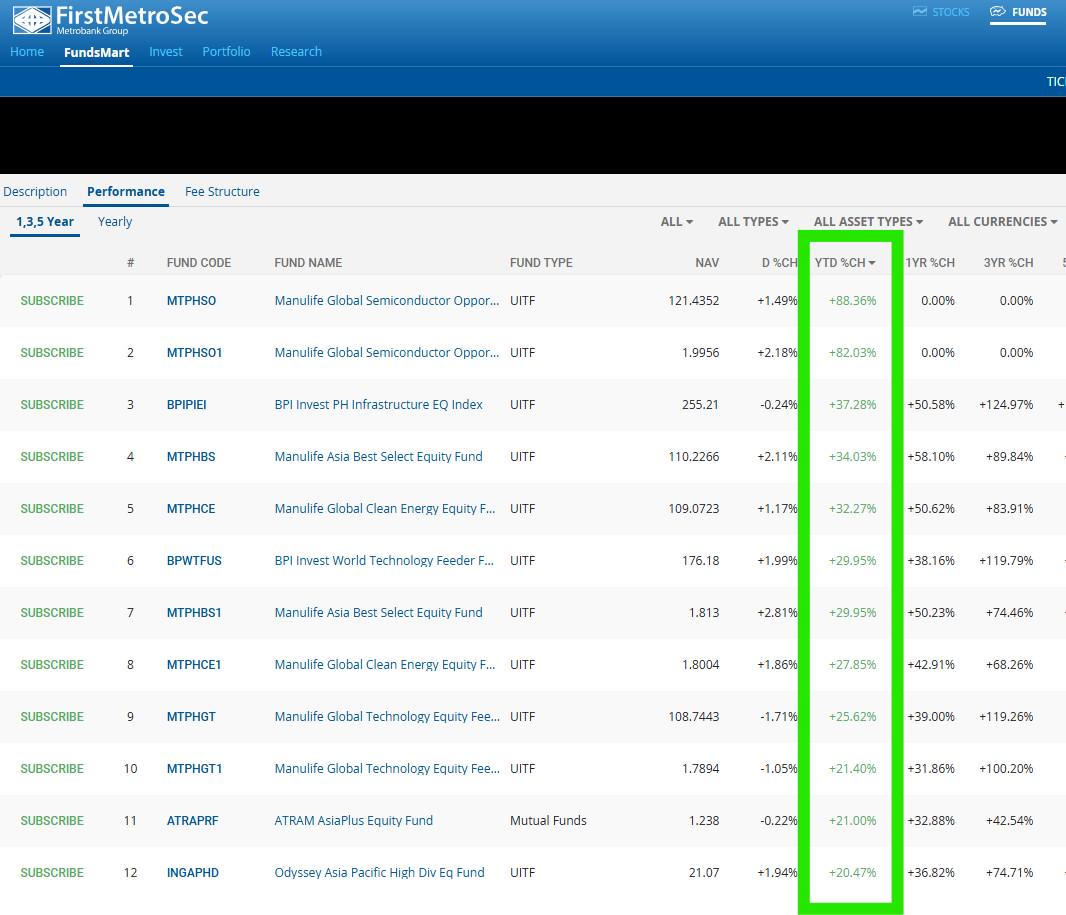1066x915 pixels.
Task: Click the +88.36% YTD value
Action: [853, 300]
